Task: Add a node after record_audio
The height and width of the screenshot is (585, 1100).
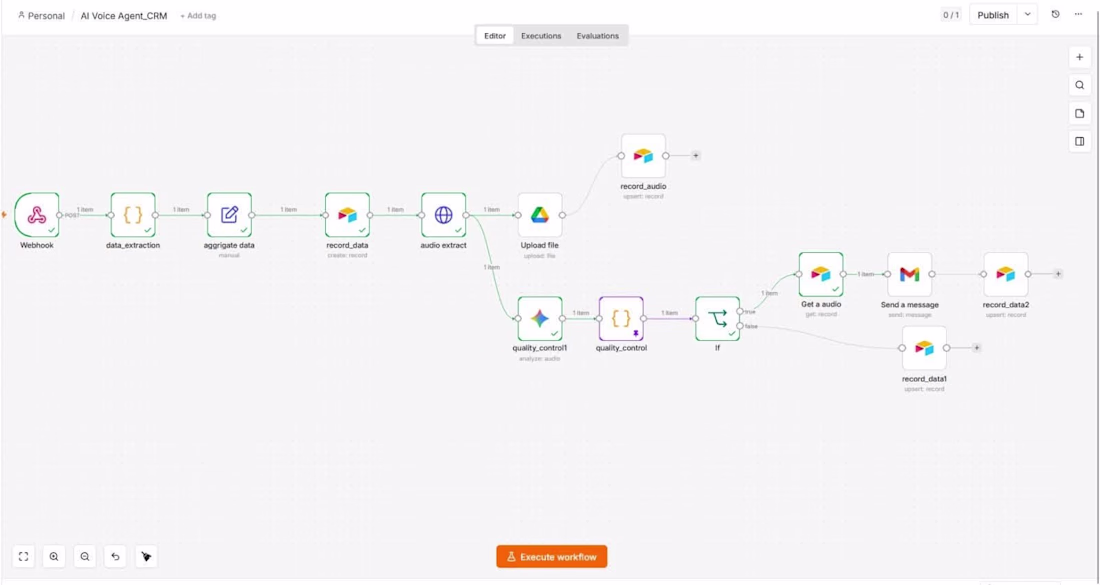Action: [x=695, y=156]
